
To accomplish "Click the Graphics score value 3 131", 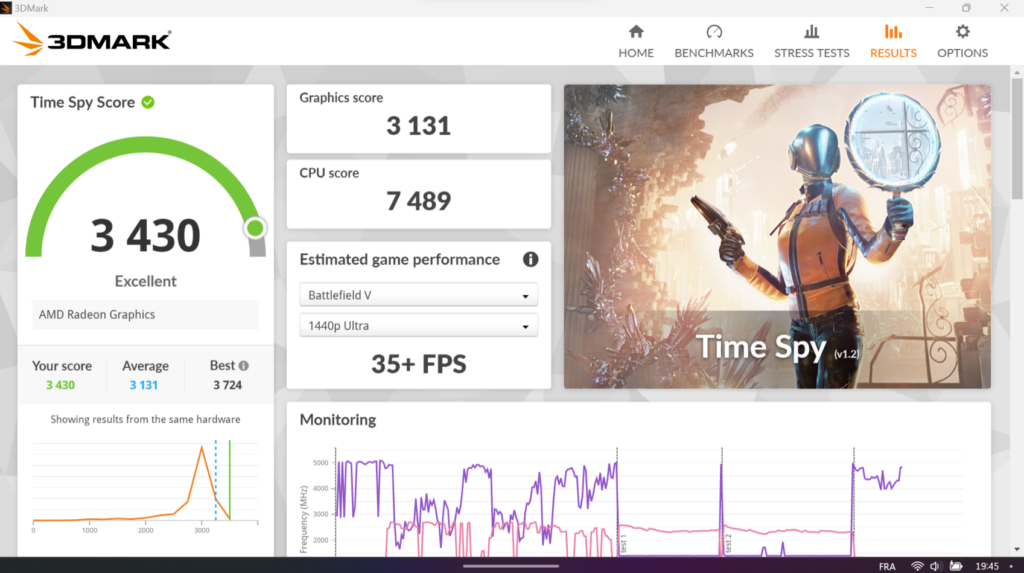I will pos(419,125).
